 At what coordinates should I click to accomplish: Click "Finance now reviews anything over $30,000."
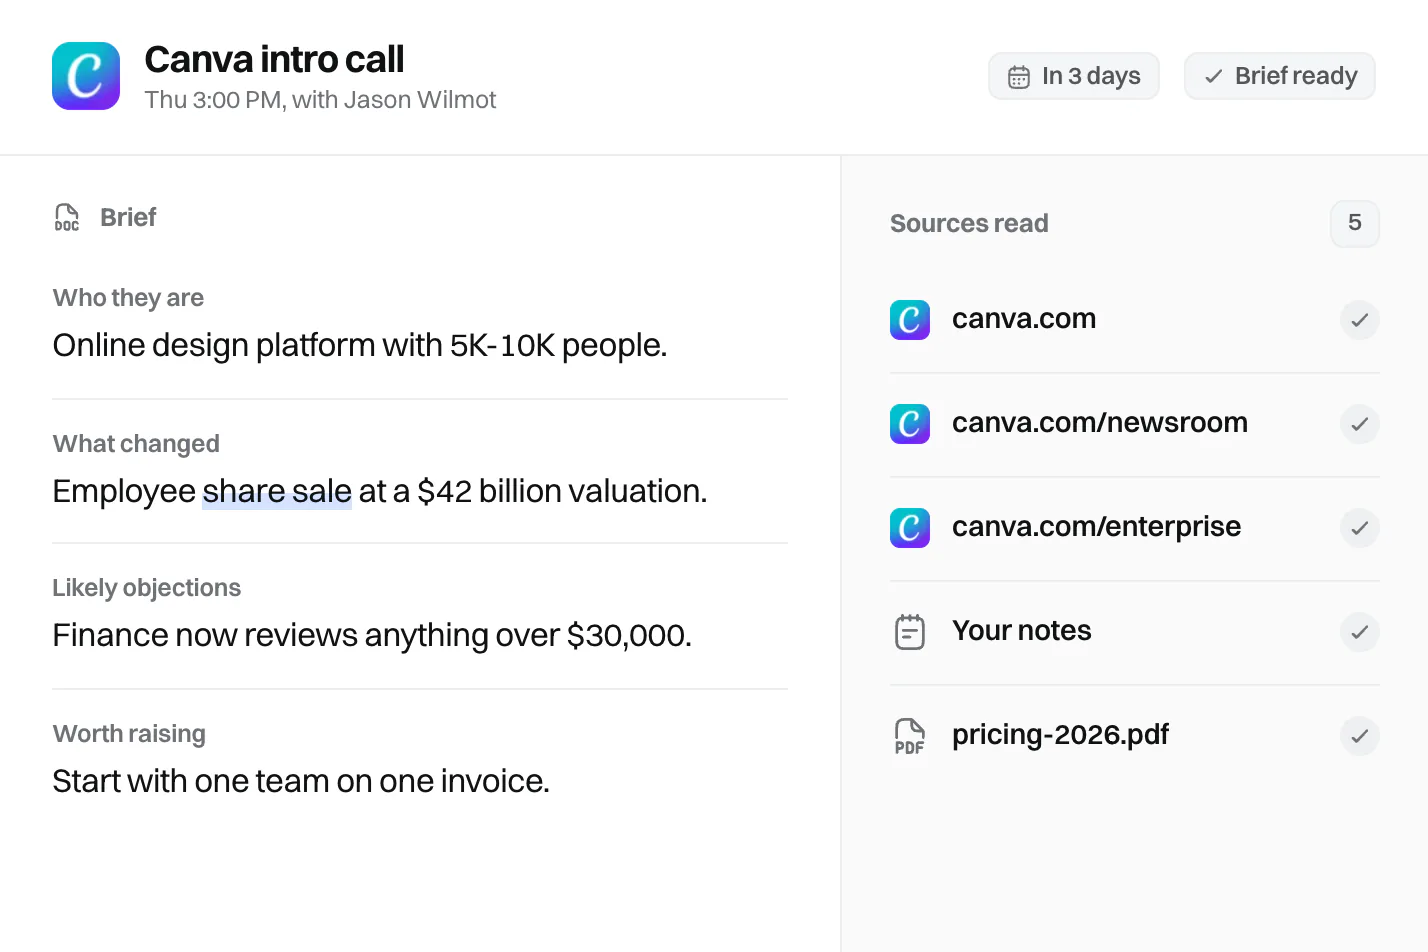pos(372,636)
